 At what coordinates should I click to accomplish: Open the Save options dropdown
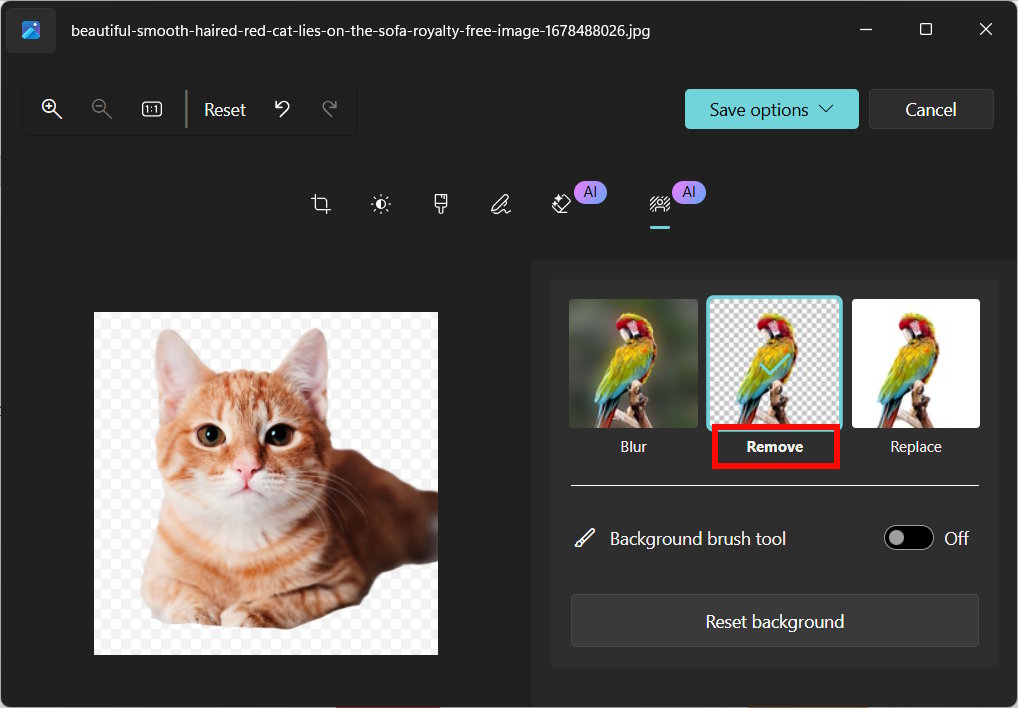coord(771,109)
